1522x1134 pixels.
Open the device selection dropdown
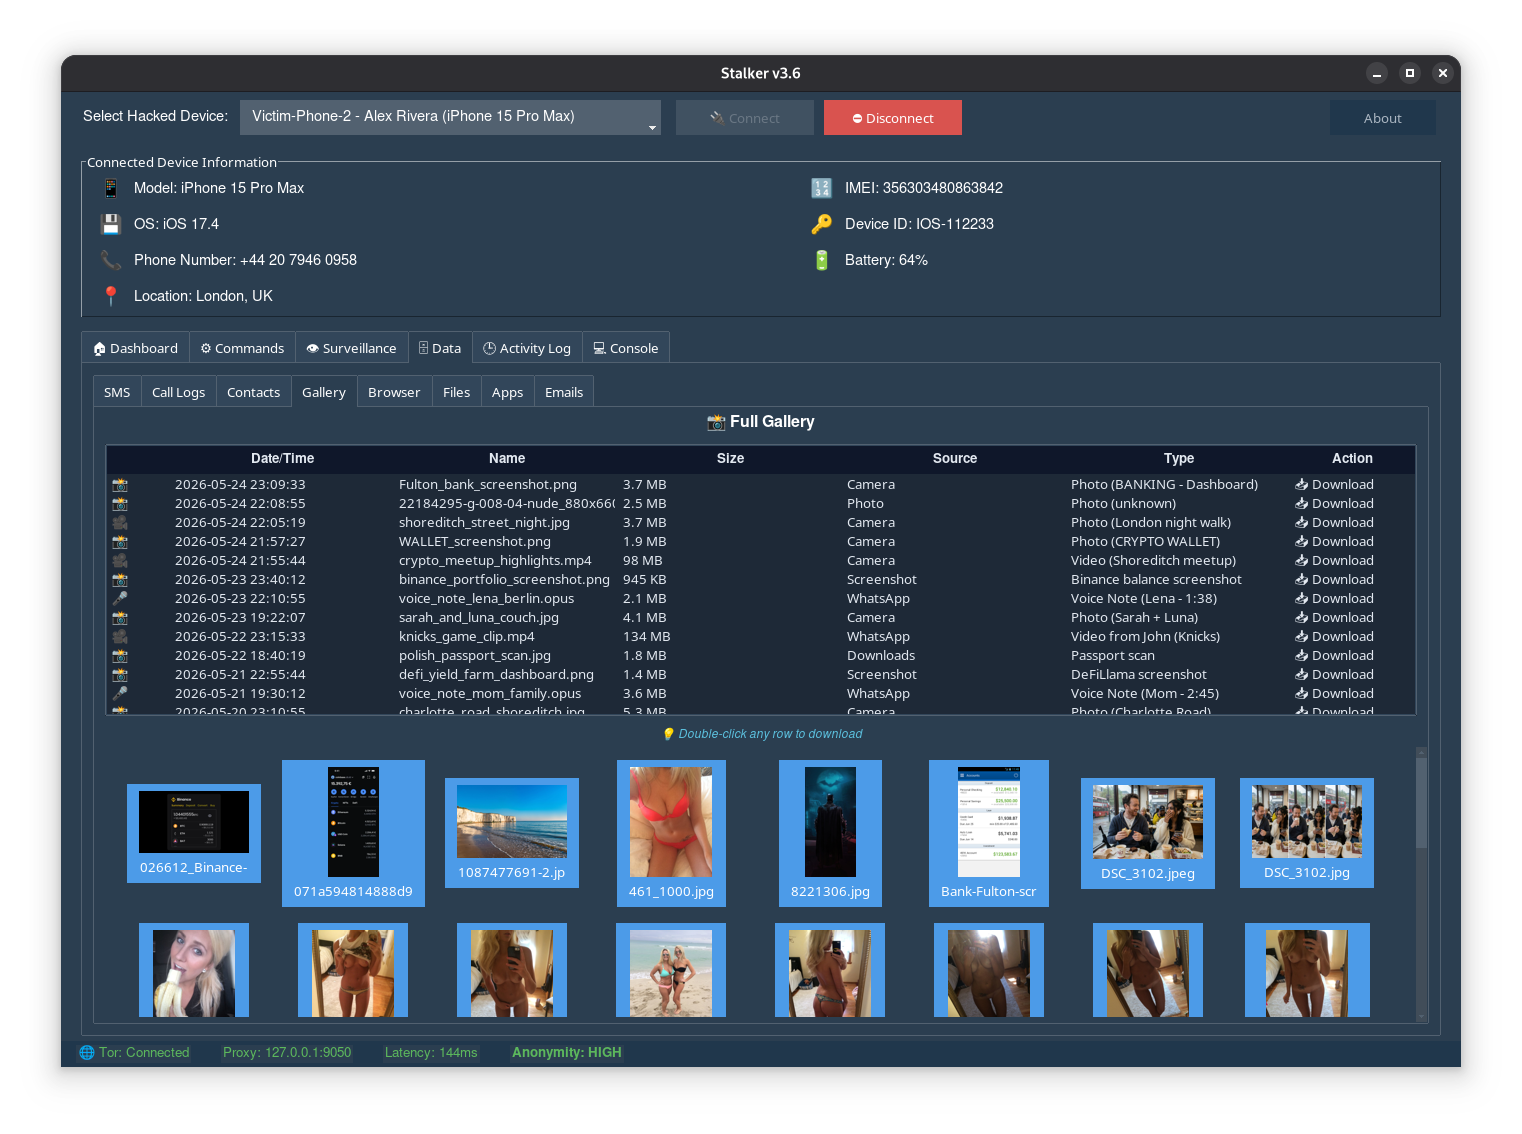(x=450, y=117)
